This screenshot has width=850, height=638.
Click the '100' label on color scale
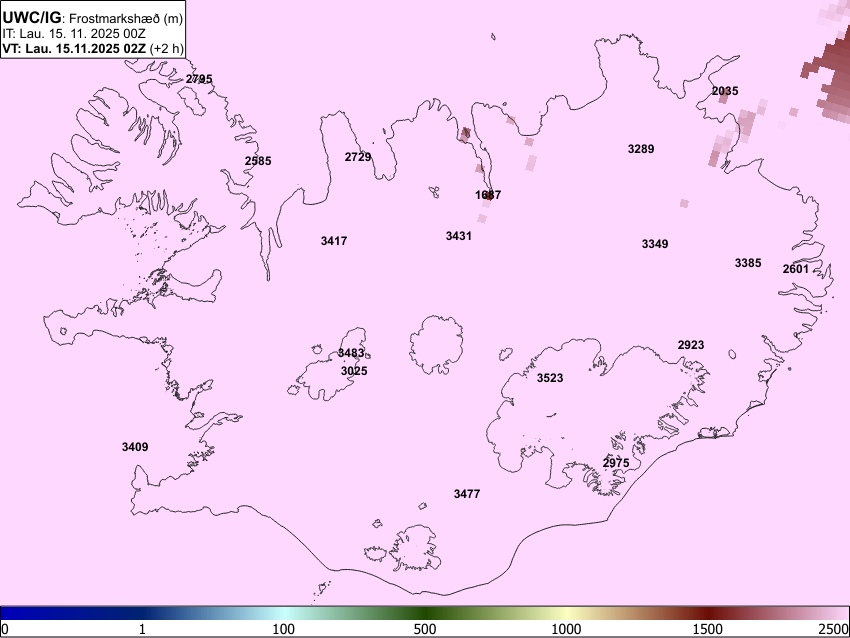284,629
